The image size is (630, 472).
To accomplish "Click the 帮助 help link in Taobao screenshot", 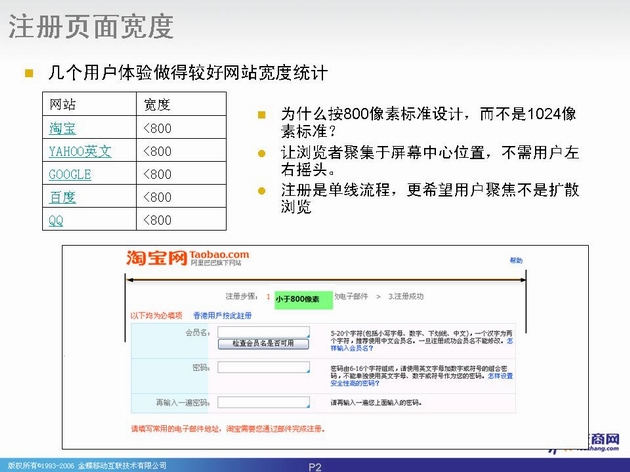I will tap(516, 260).
